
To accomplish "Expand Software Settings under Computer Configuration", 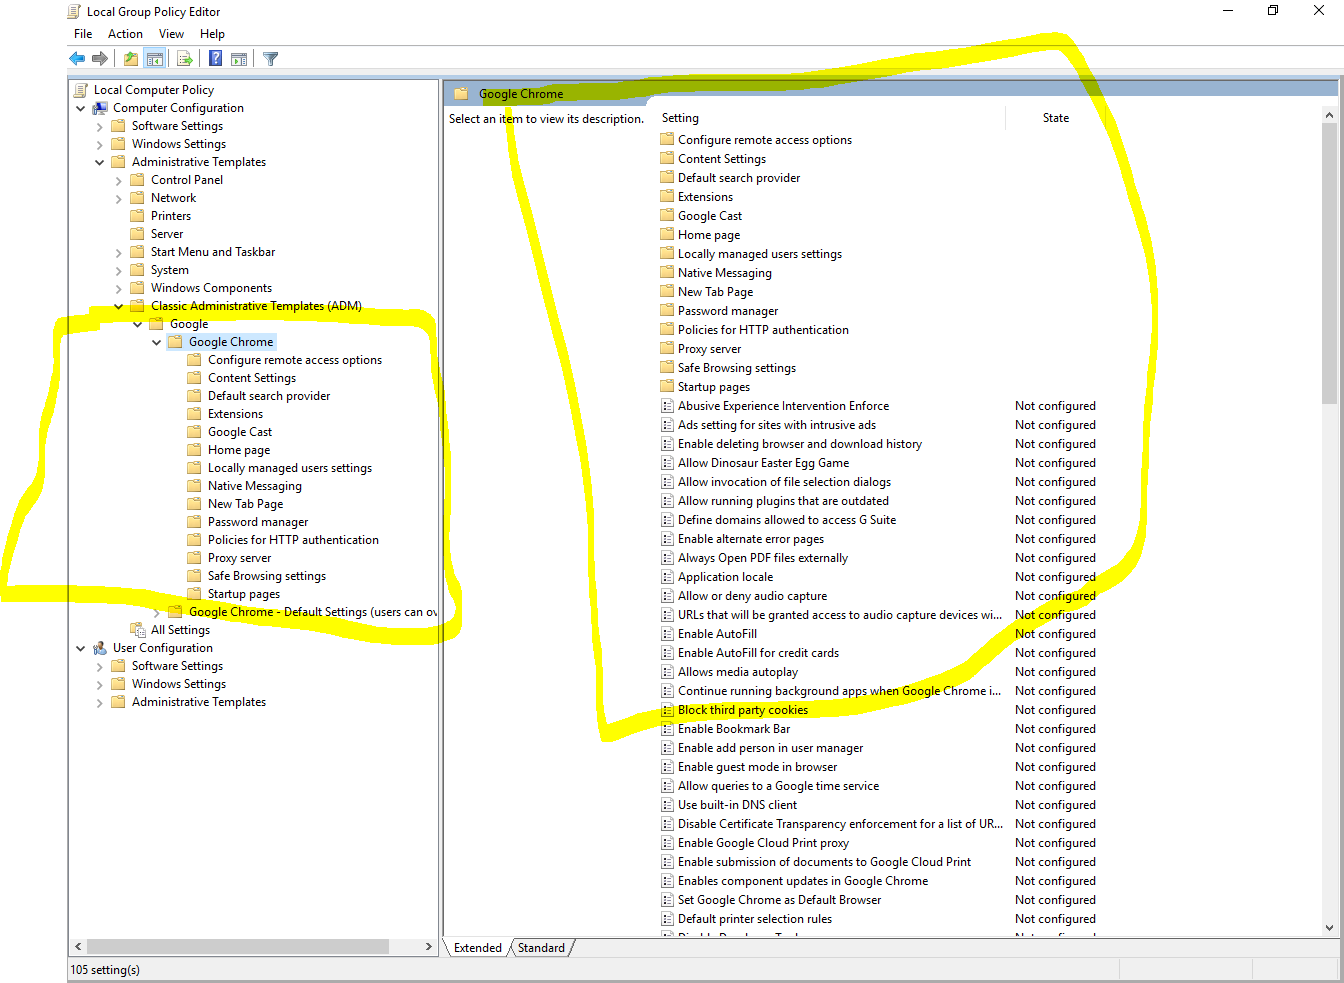I will (100, 126).
